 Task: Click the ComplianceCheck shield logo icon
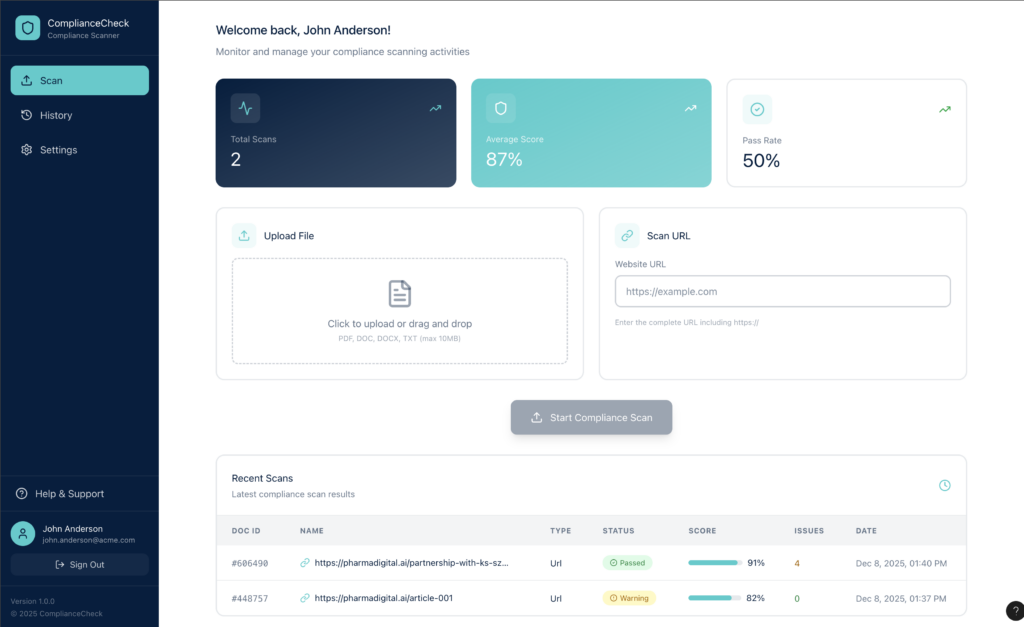pyautogui.click(x=27, y=28)
